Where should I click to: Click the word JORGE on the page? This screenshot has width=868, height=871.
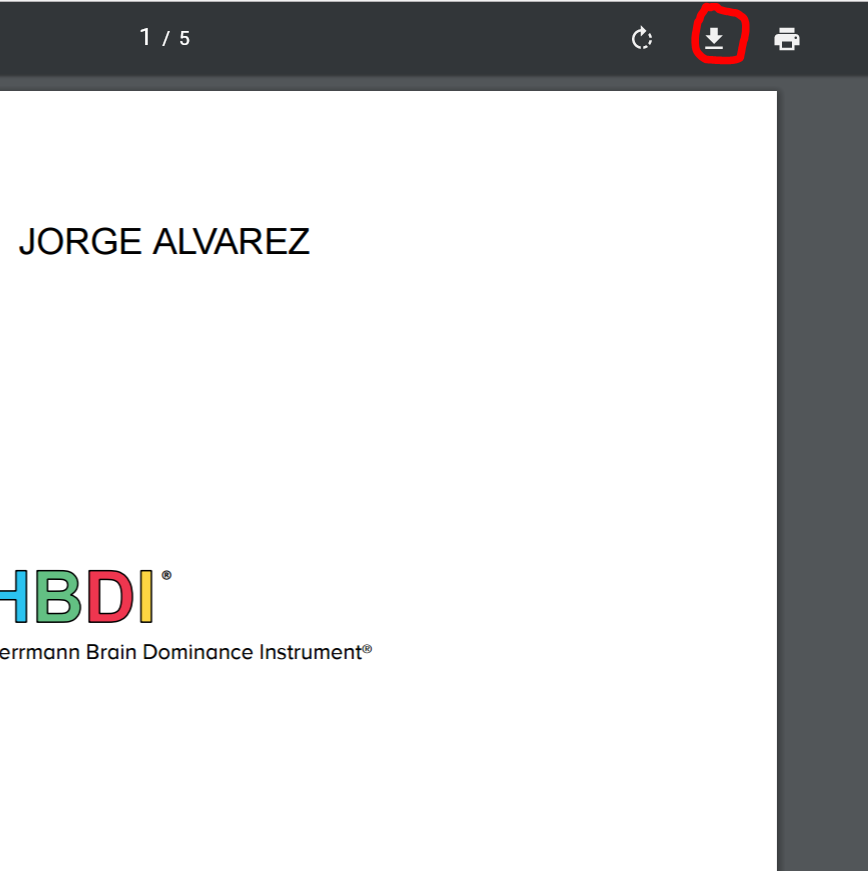tap(80, 242)
